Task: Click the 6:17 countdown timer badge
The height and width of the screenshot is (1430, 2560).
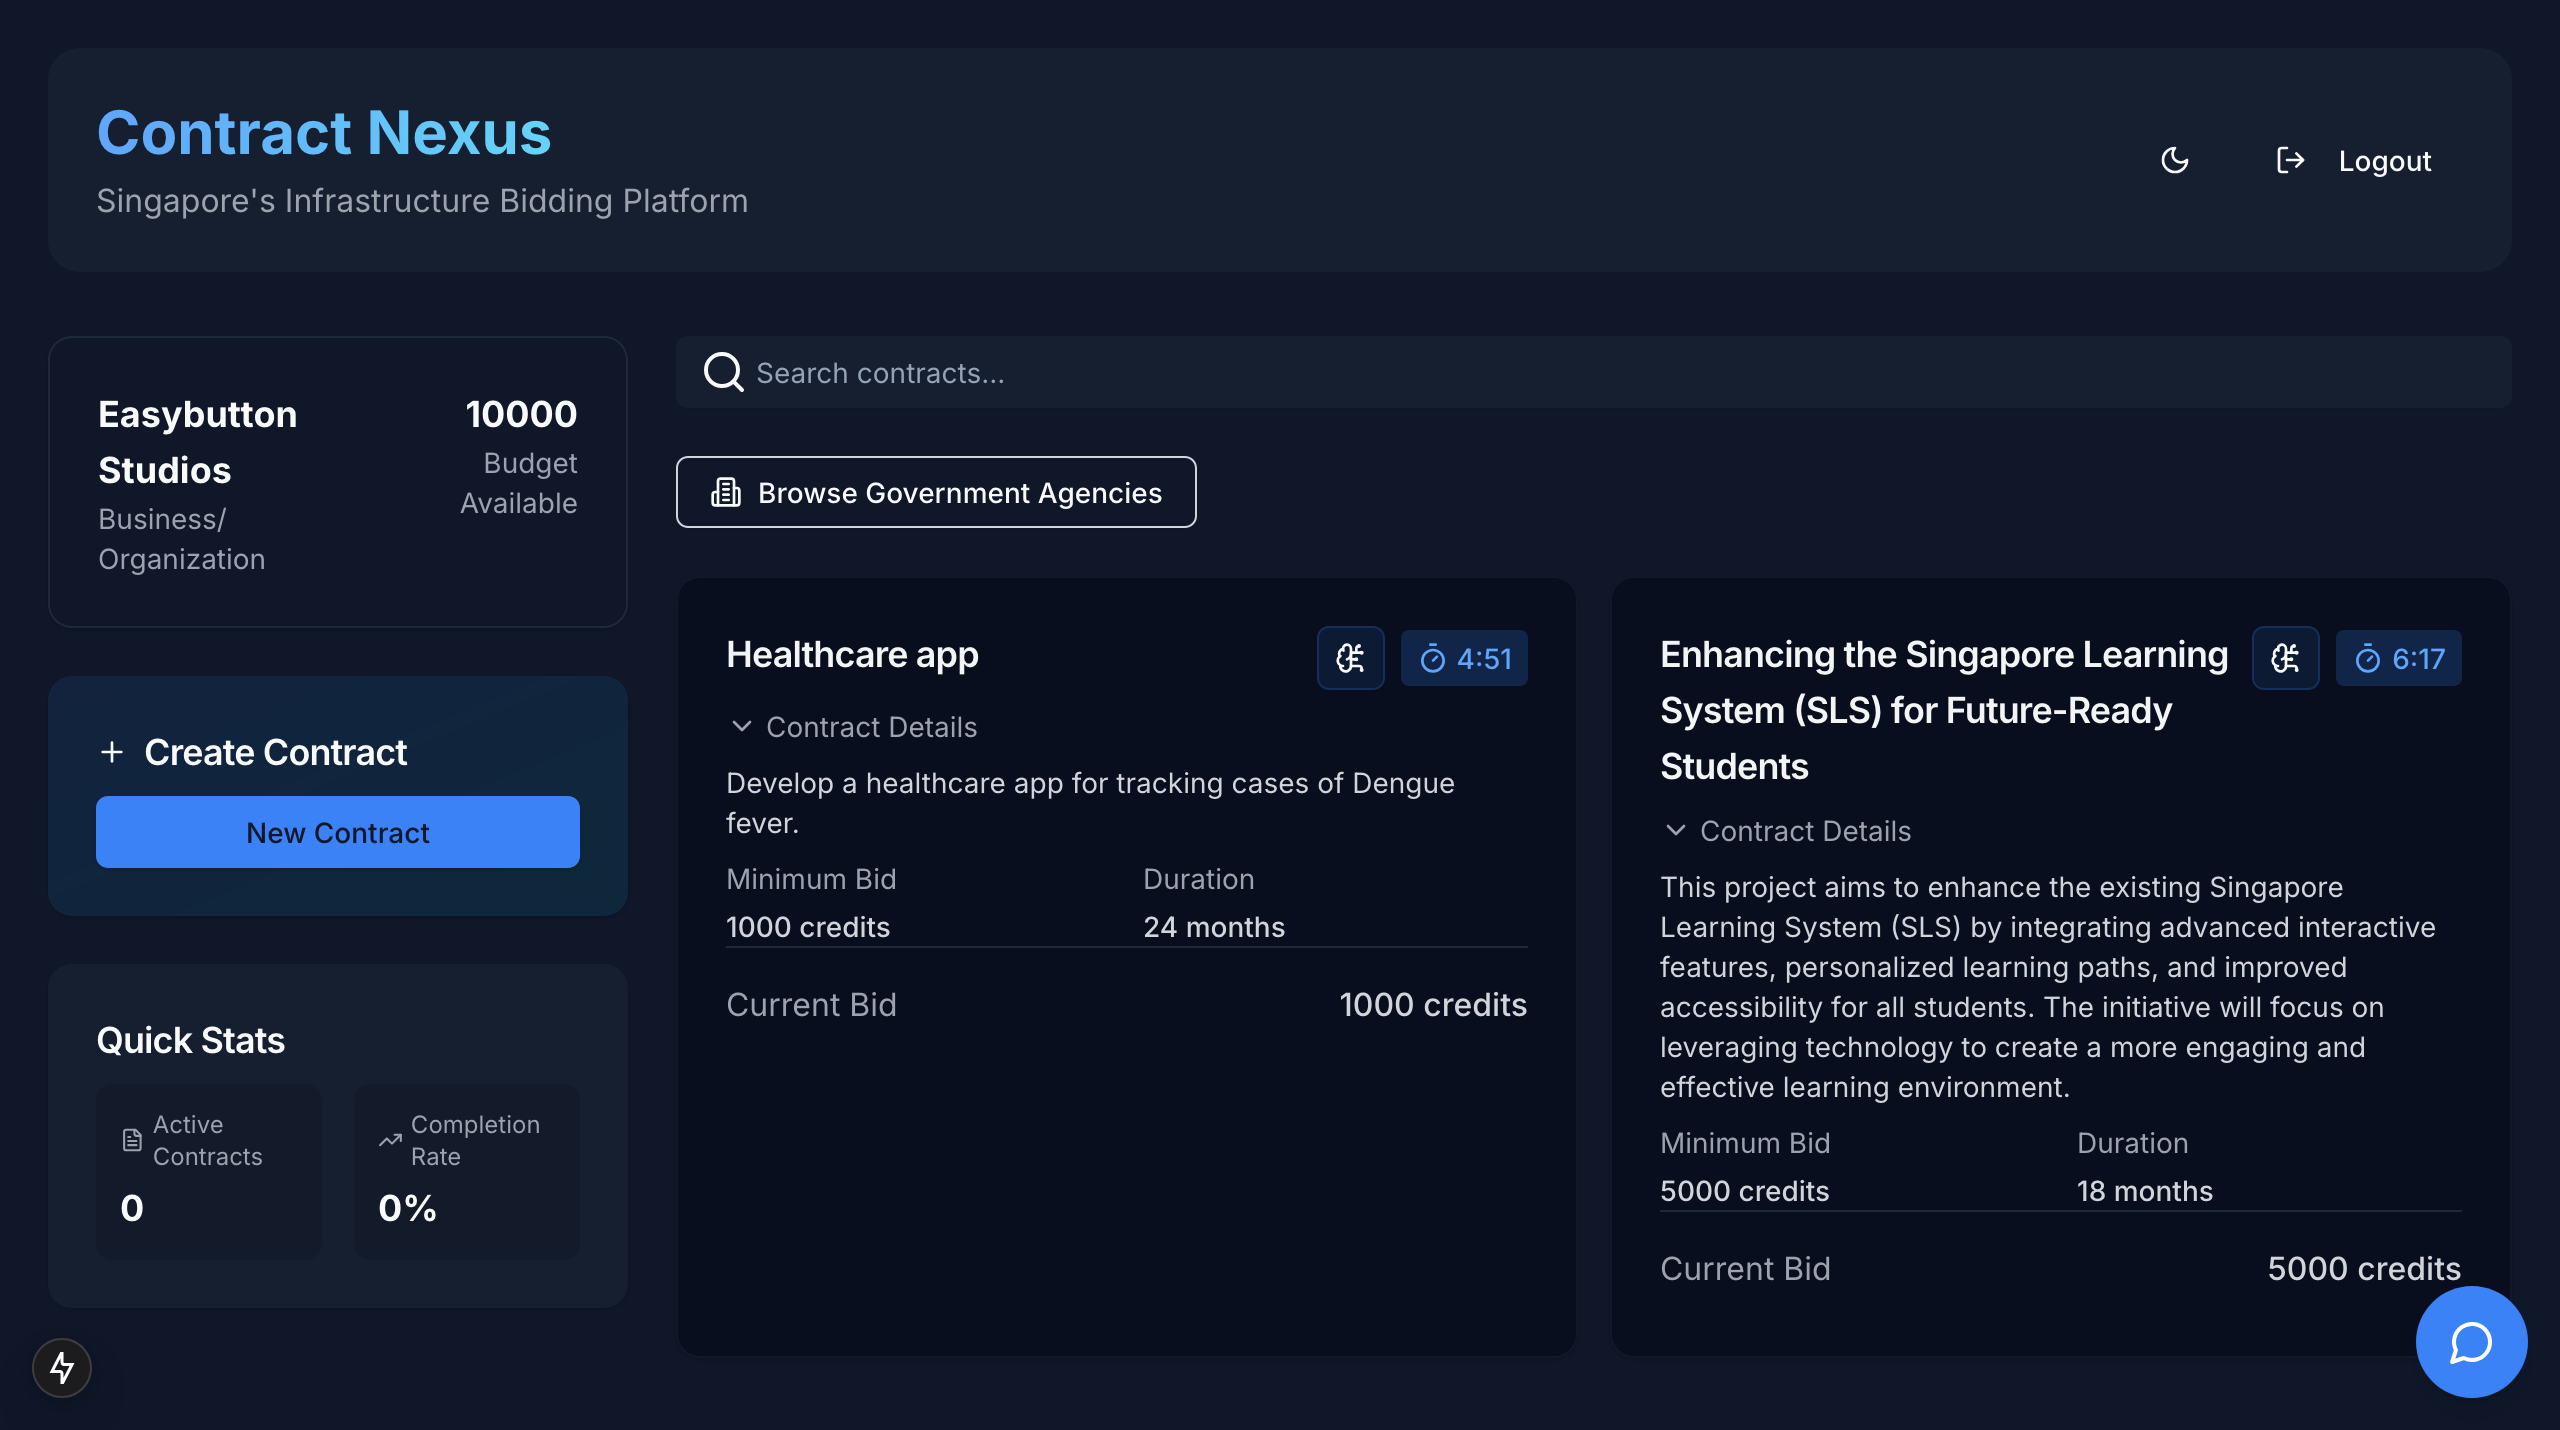Action: (2398, 658)
